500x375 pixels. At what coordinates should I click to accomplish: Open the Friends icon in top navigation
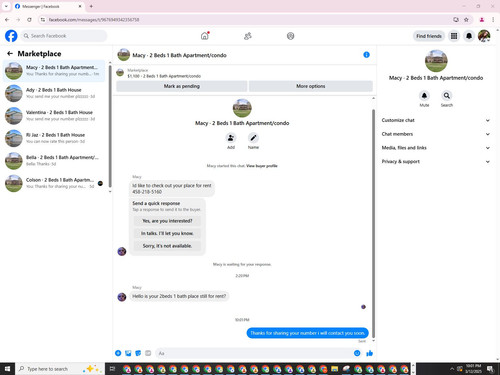click(248, 36)
